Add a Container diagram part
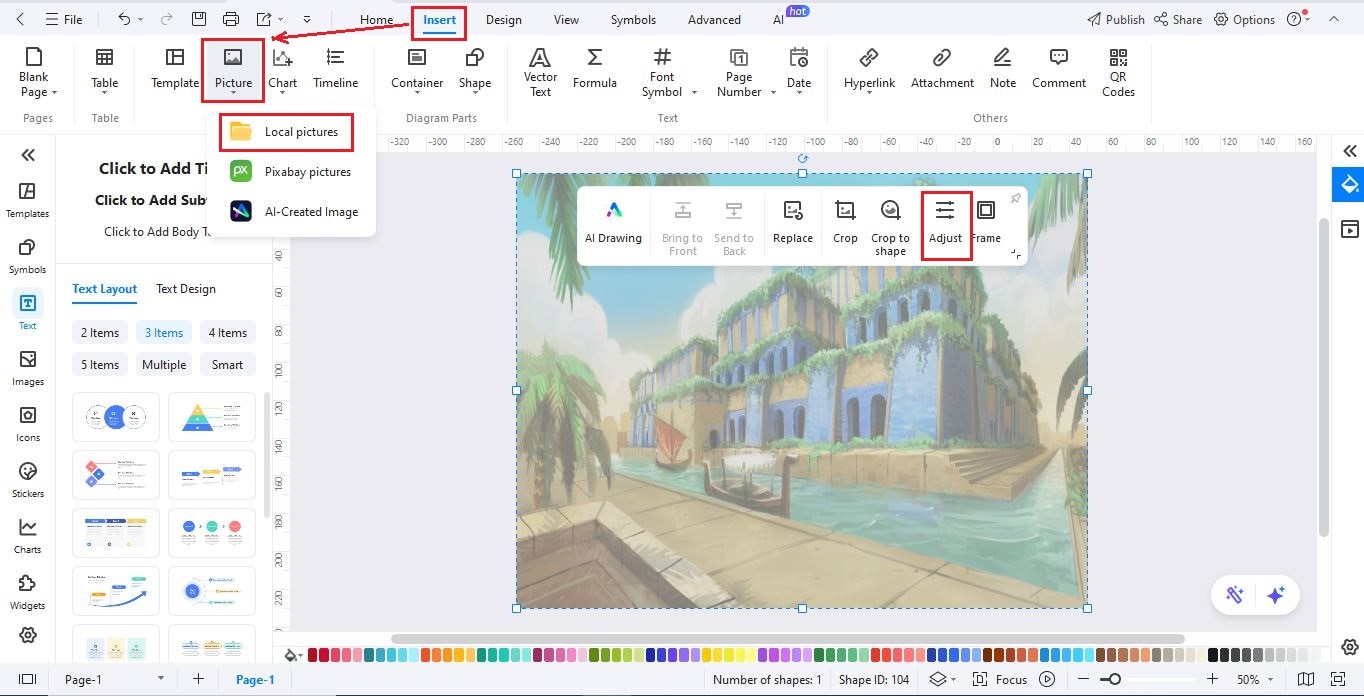This screenshot has height=696, width=1364. (x=417, y=70)
